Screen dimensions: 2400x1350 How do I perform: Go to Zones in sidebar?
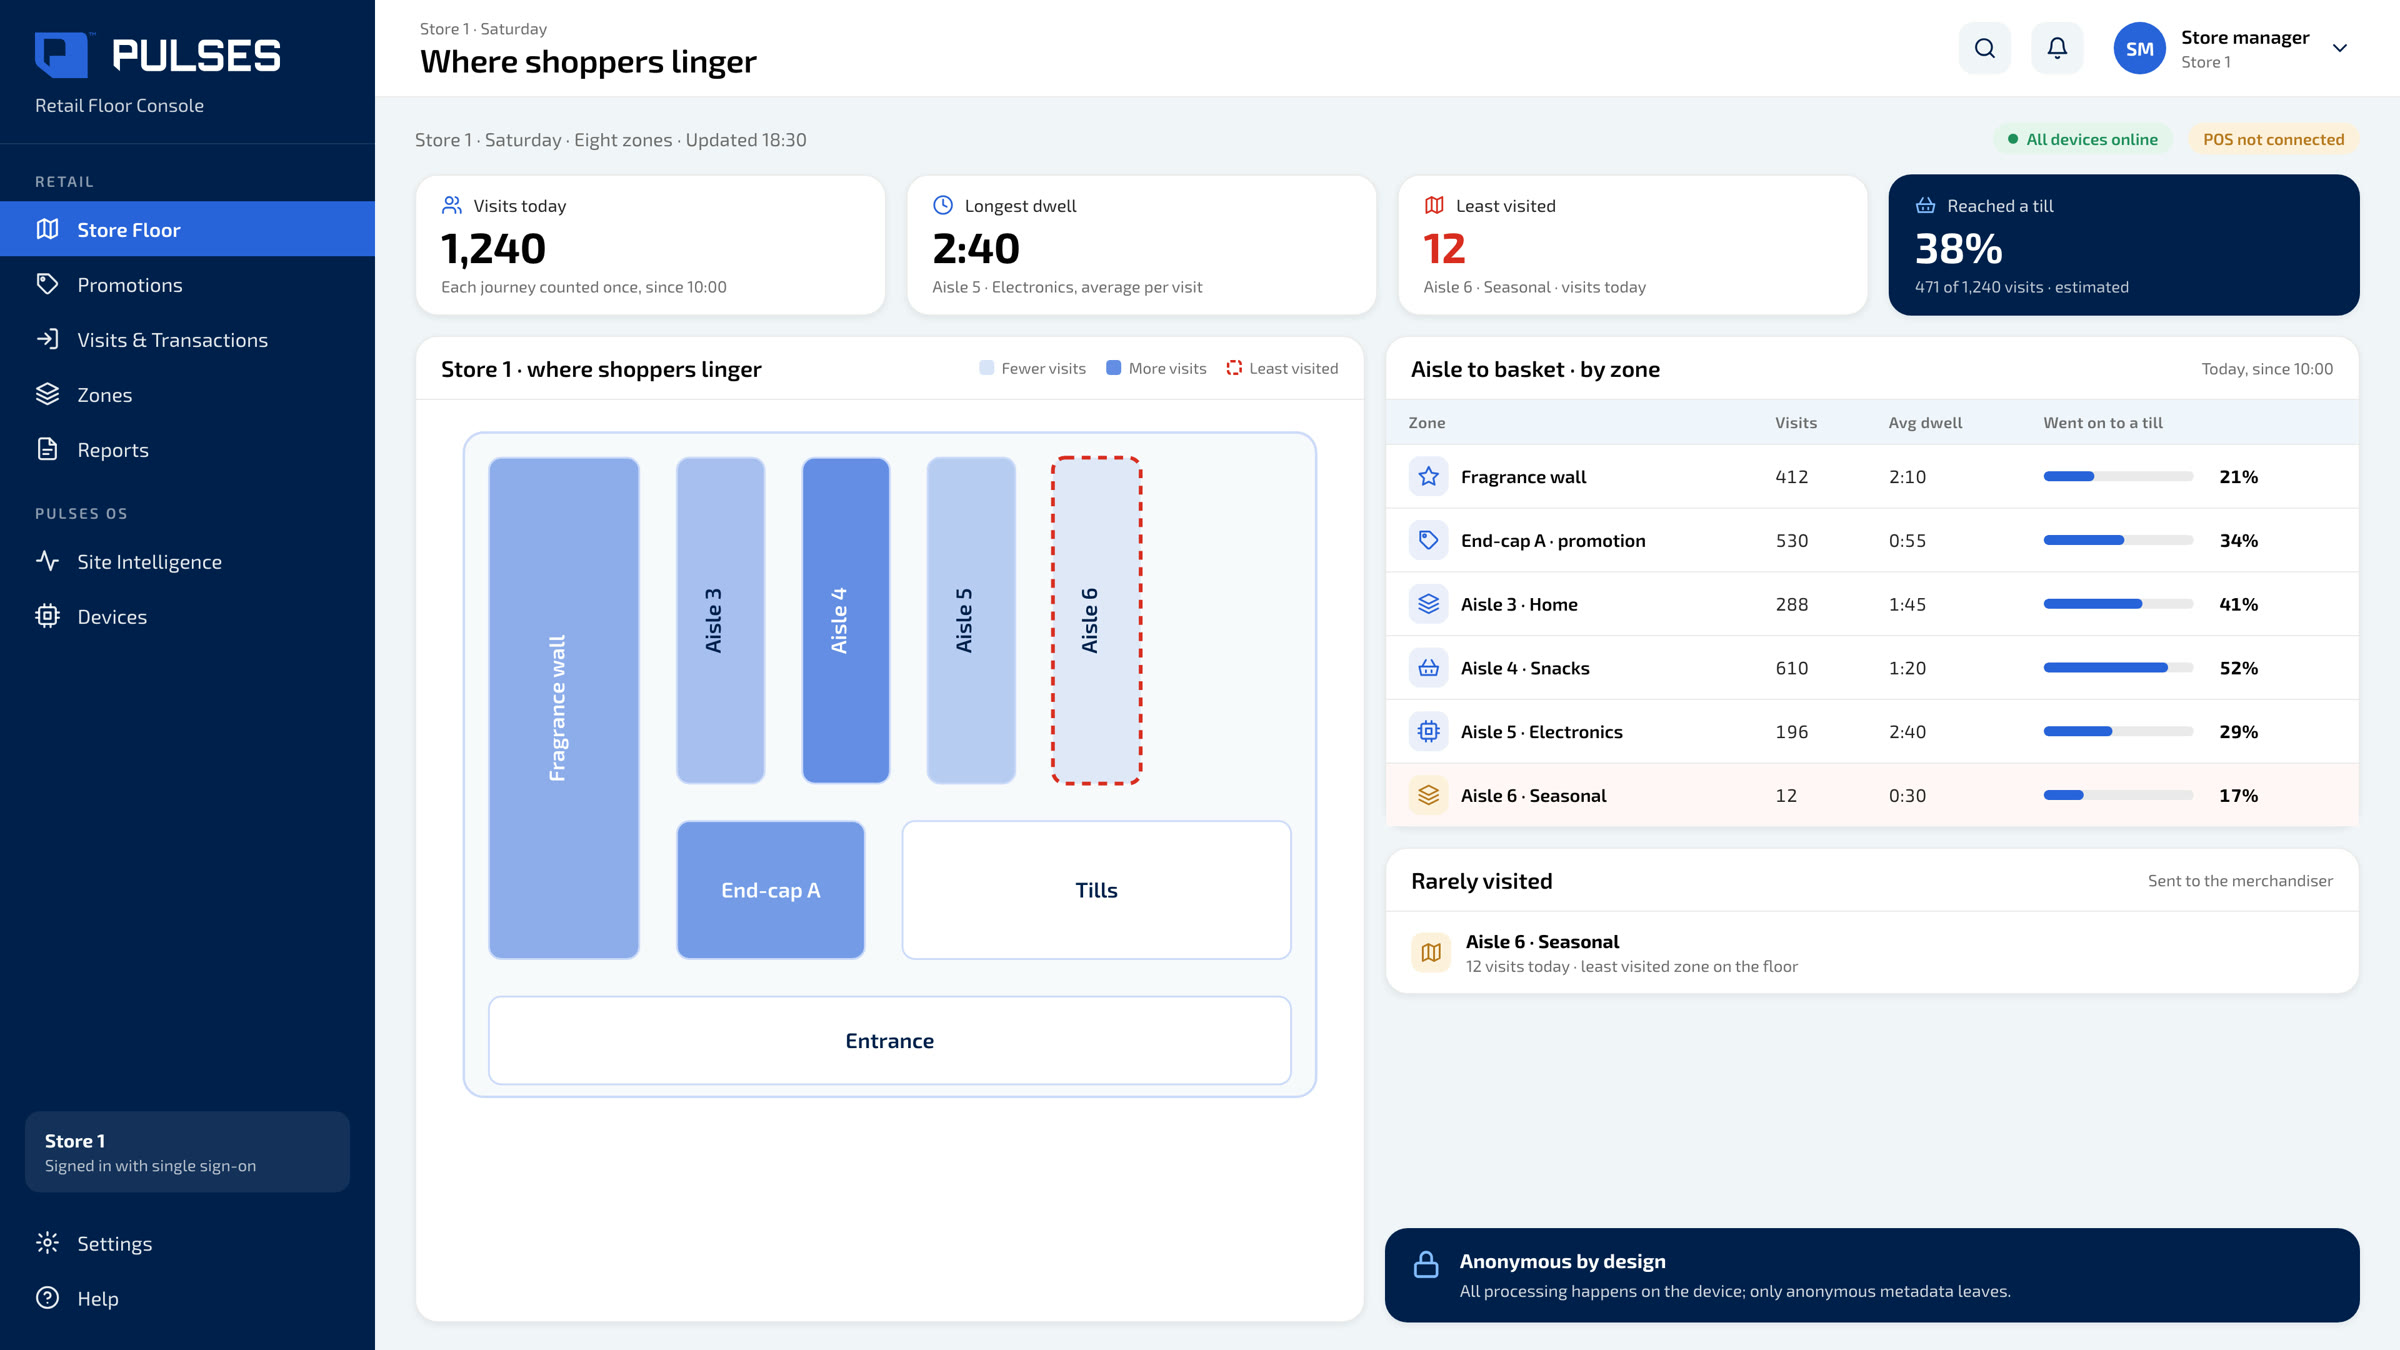pyautogui.click(x=187, y=394)
